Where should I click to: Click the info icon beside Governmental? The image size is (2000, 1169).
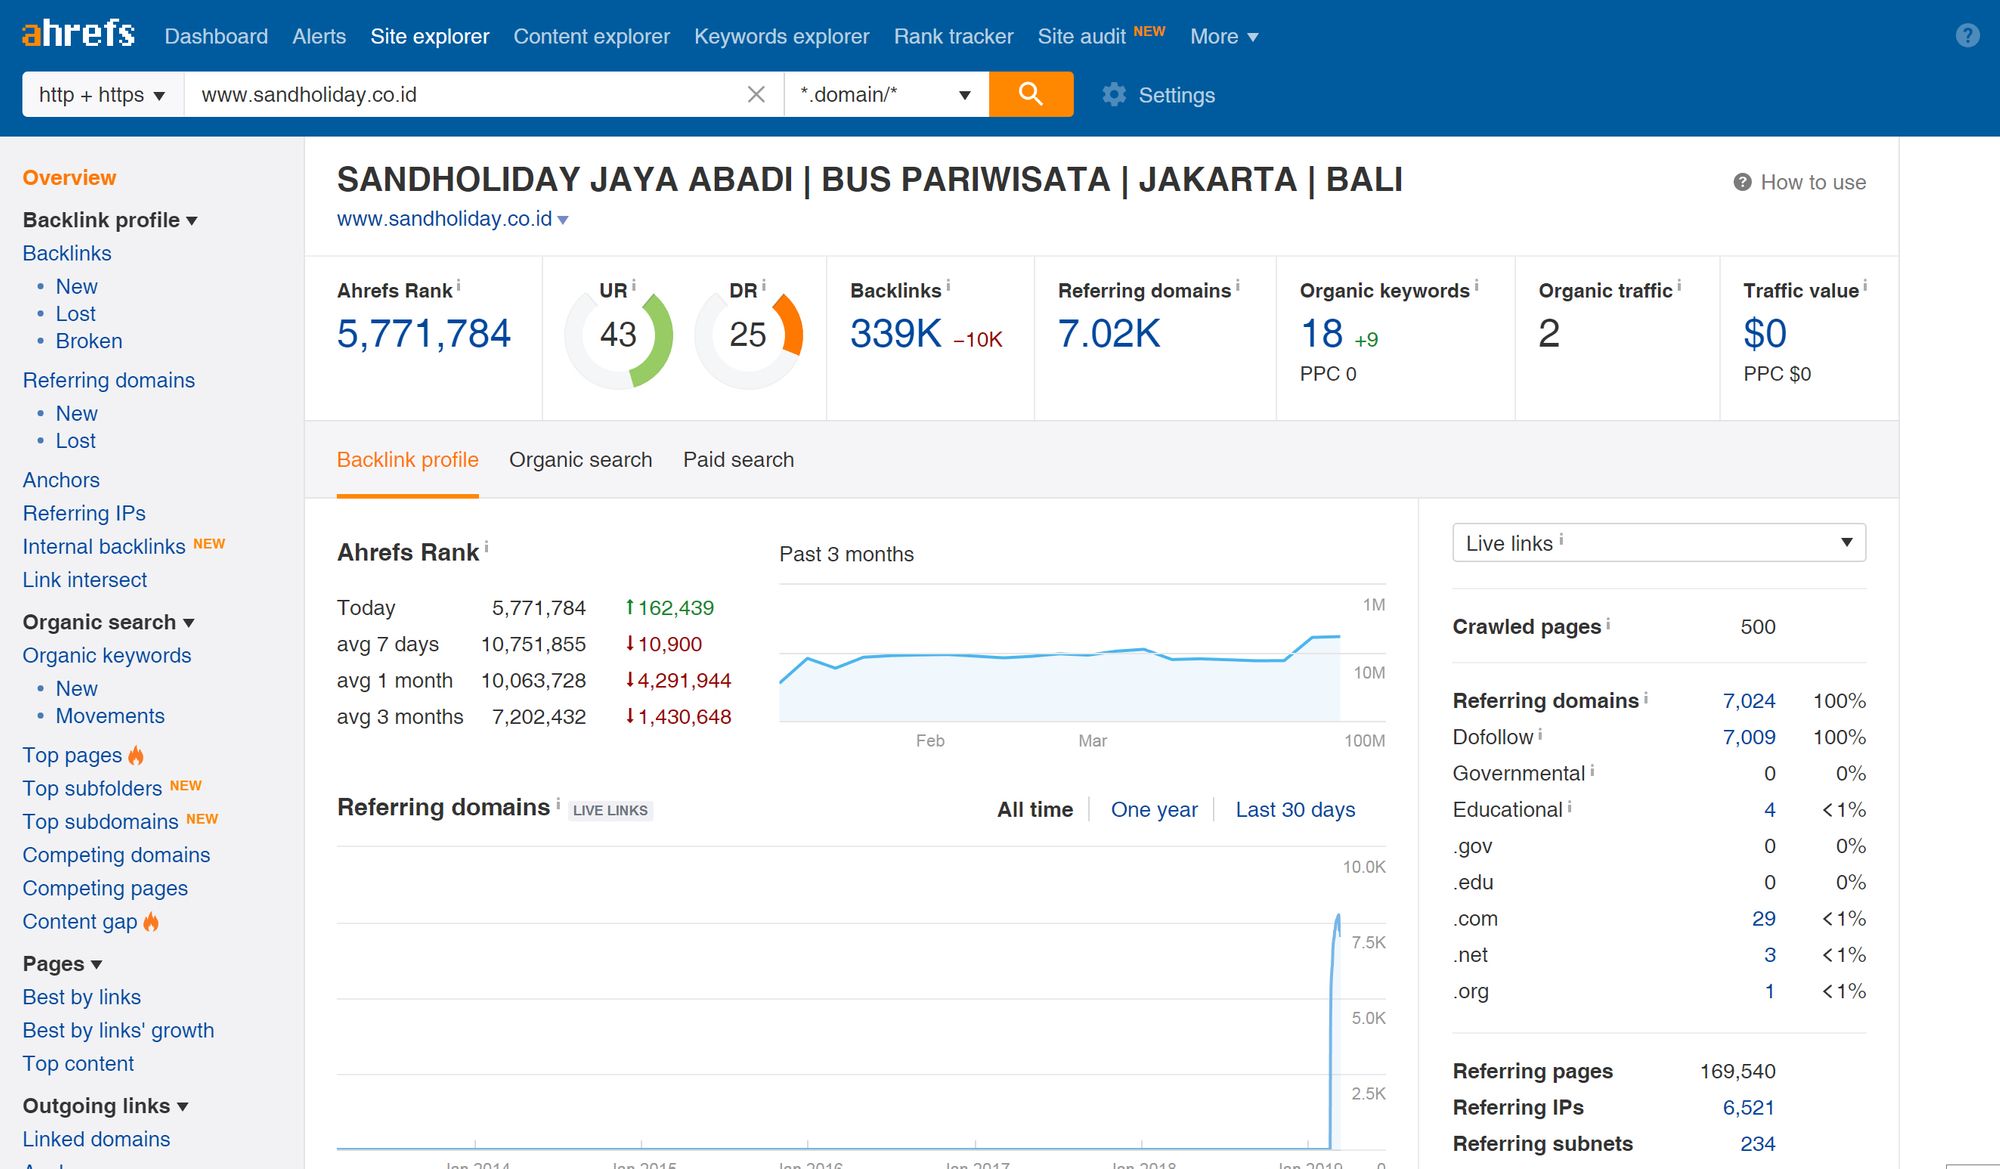pyautogui.click(x=1592, y=770)
